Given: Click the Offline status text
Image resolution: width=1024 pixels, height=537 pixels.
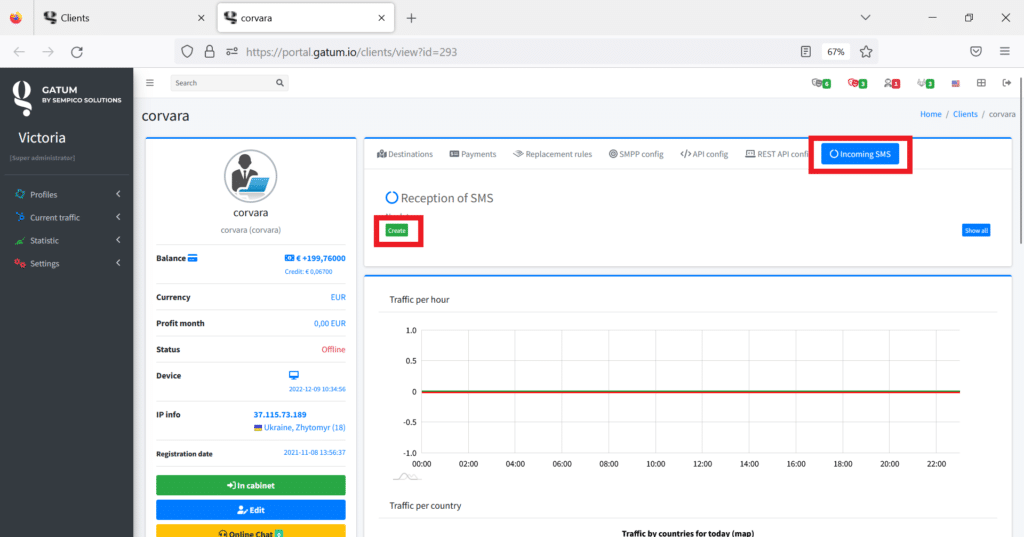Looking at the screenshot, I should (x=333, y=350).
